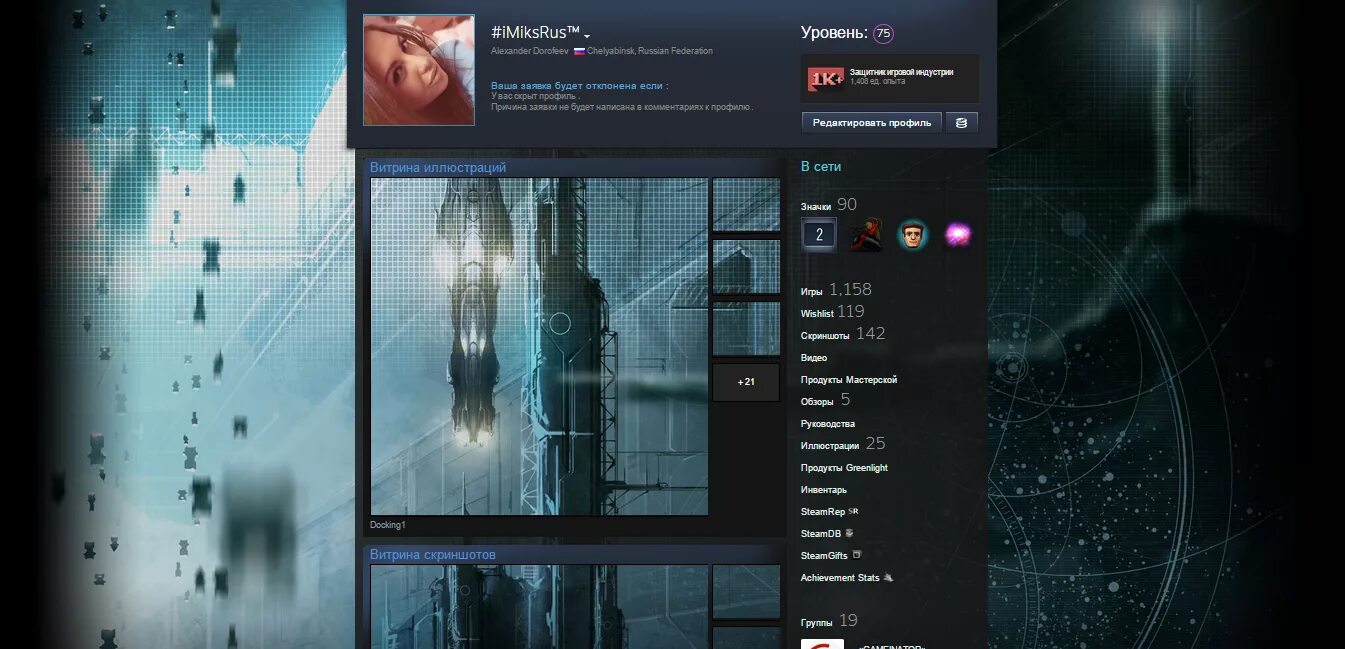Click the Alexander Dorofeev real name text
Viewport: 1345px width, 649px height.
530,51
